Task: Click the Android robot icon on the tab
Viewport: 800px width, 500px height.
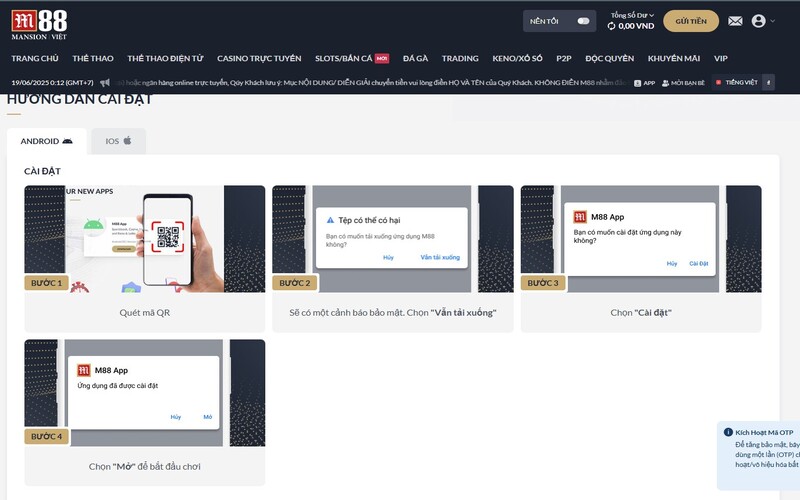Action: coord(67,141)
